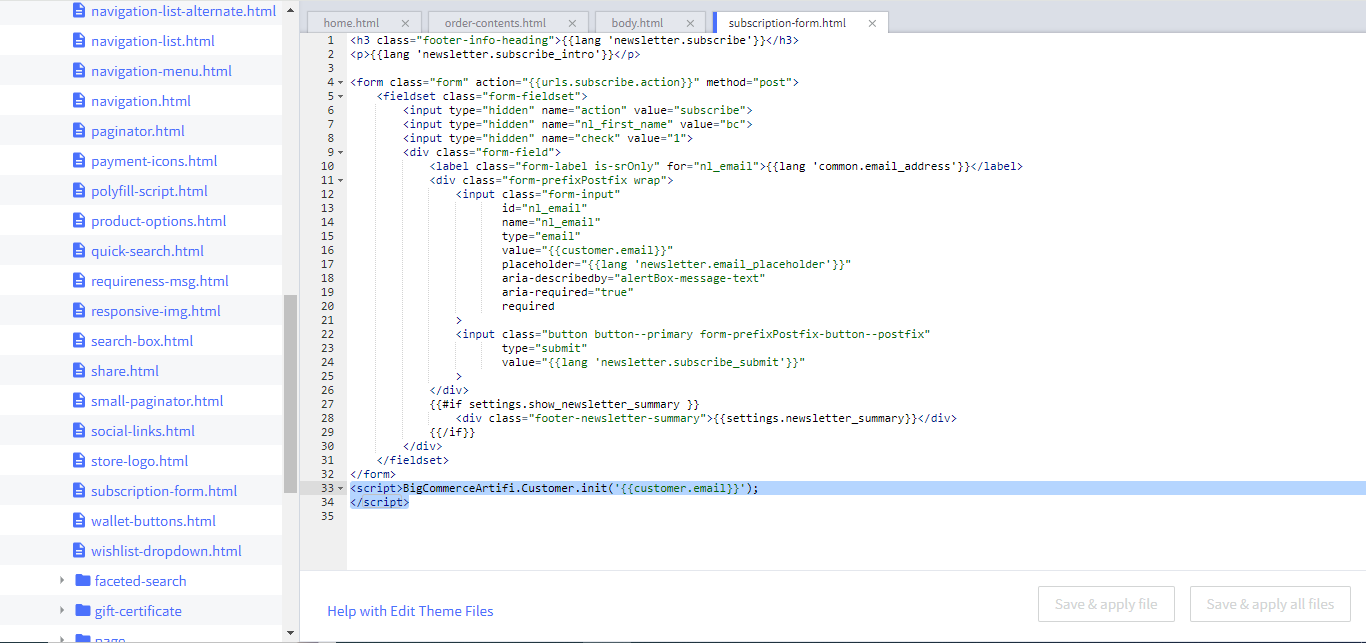
Task: Collapse code fold arrow at line 33
Action: coord(341,488)
